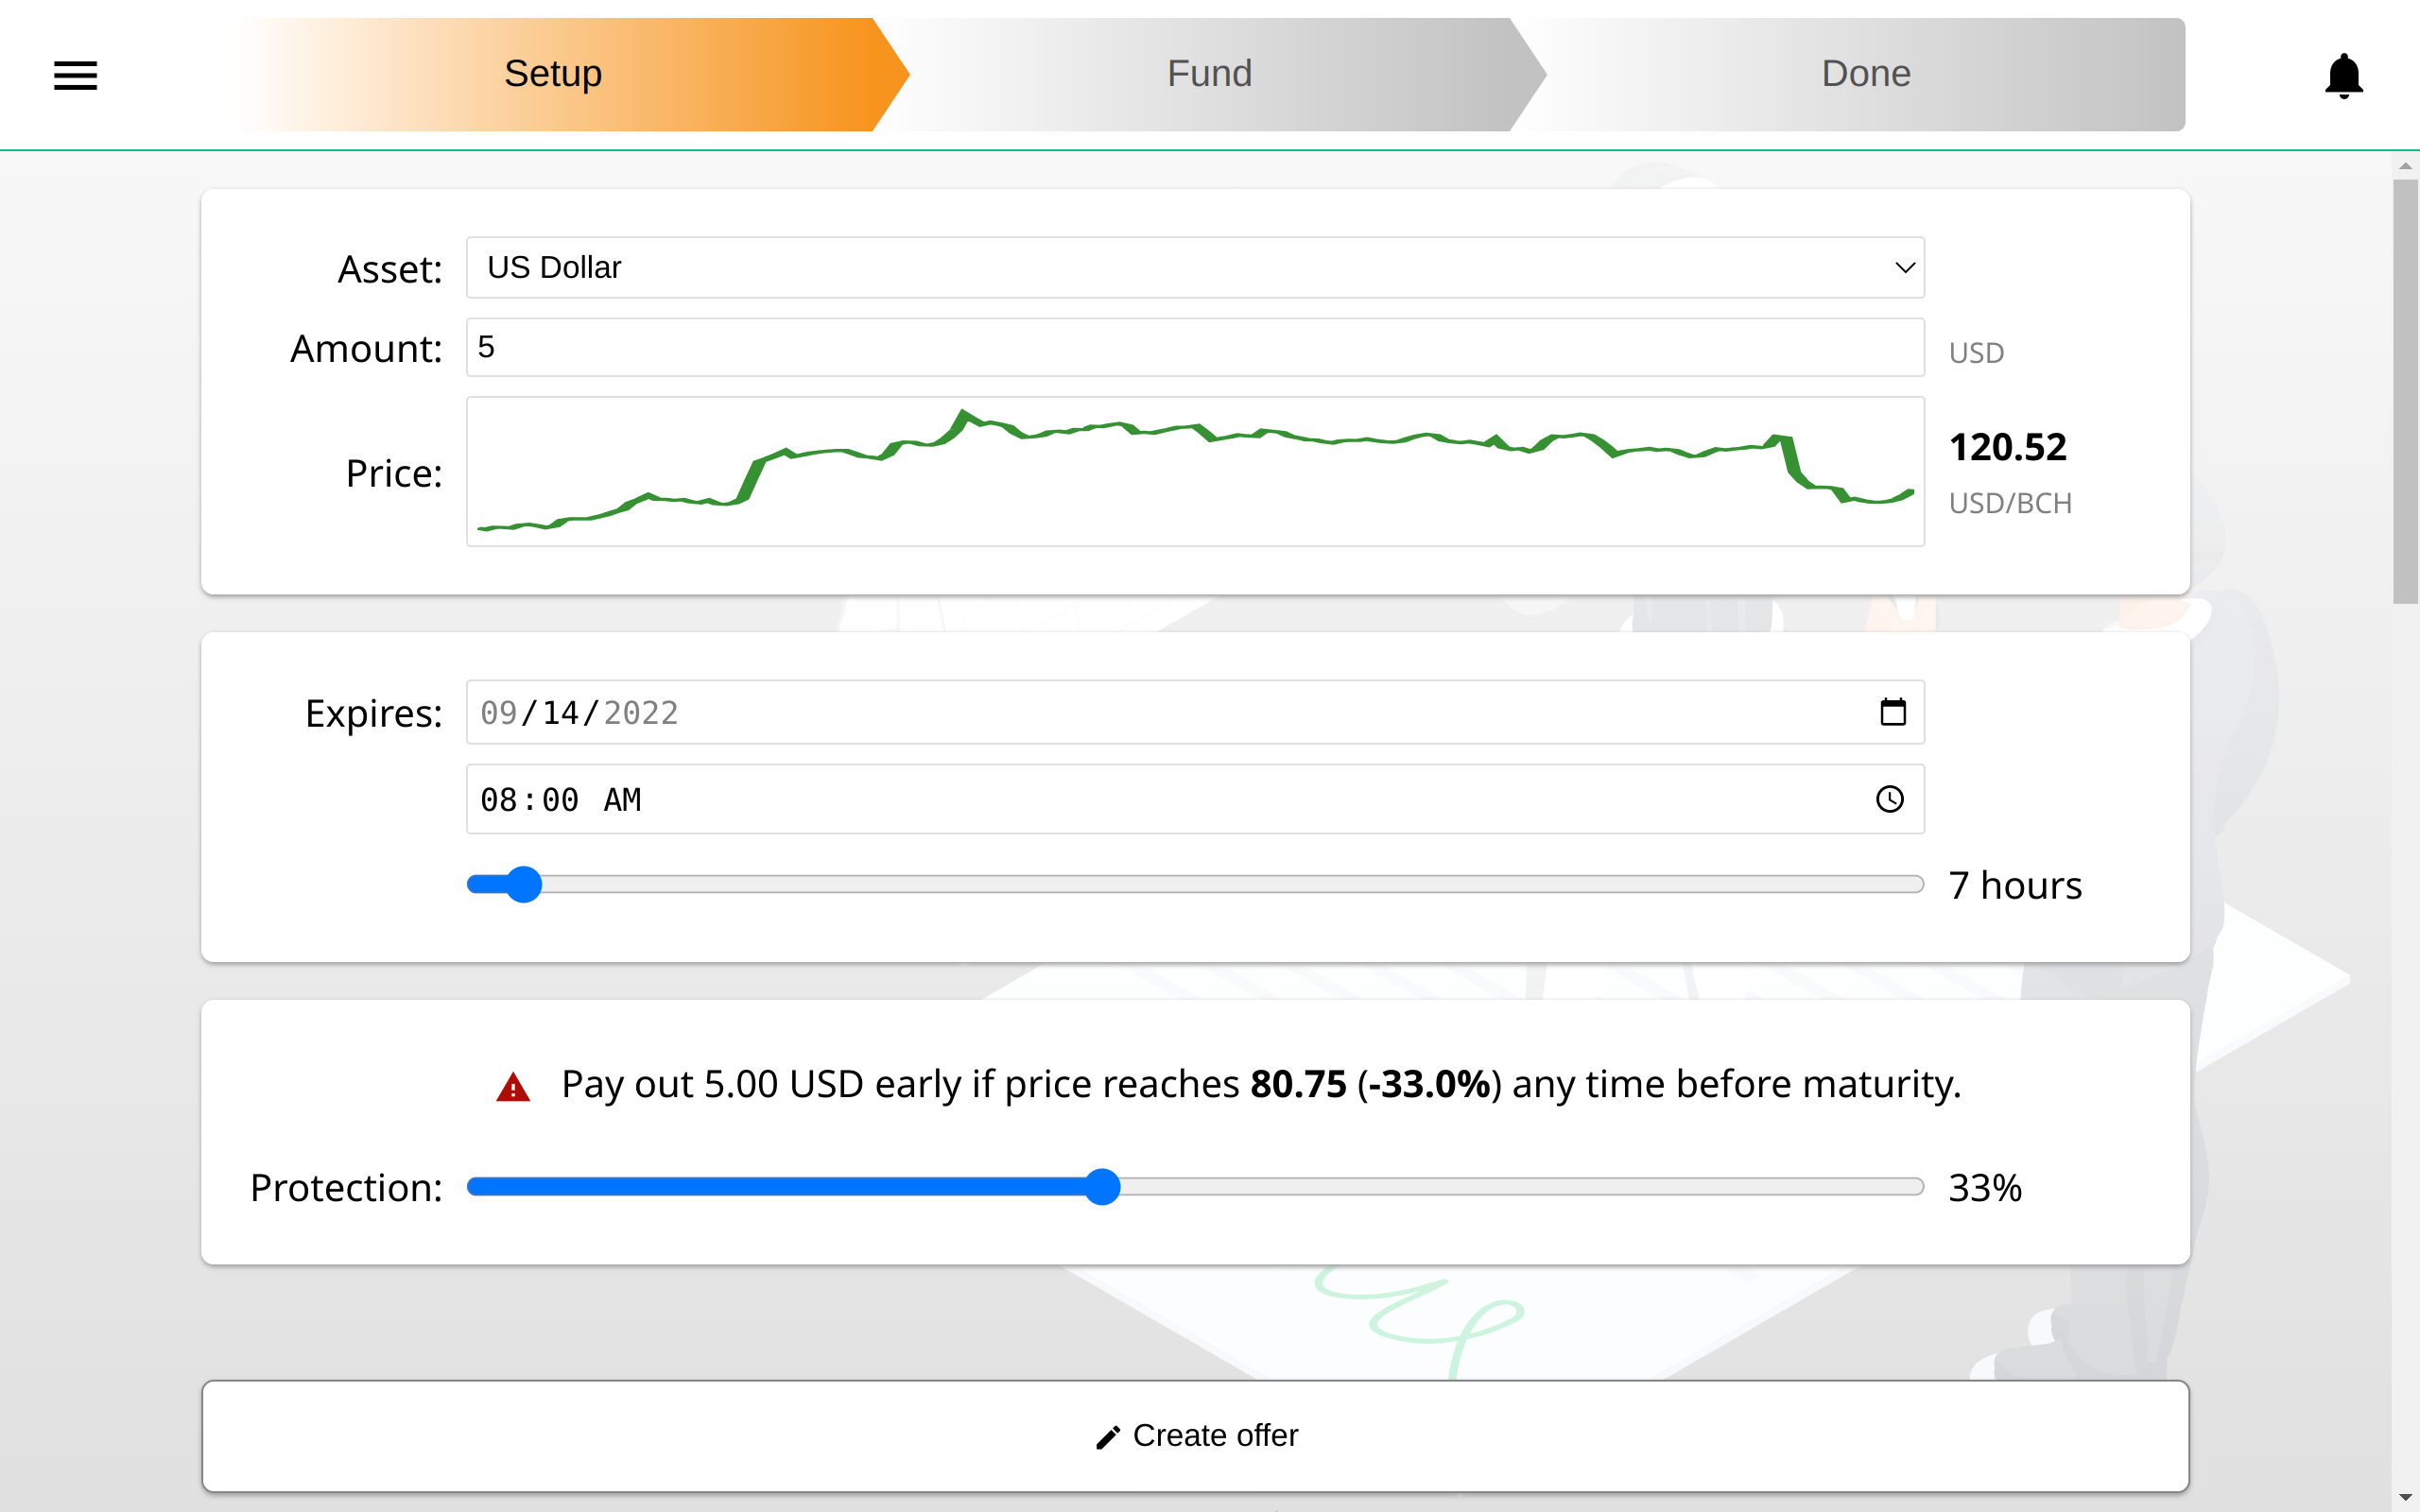Switch to the Done step

coord(1865,74)
